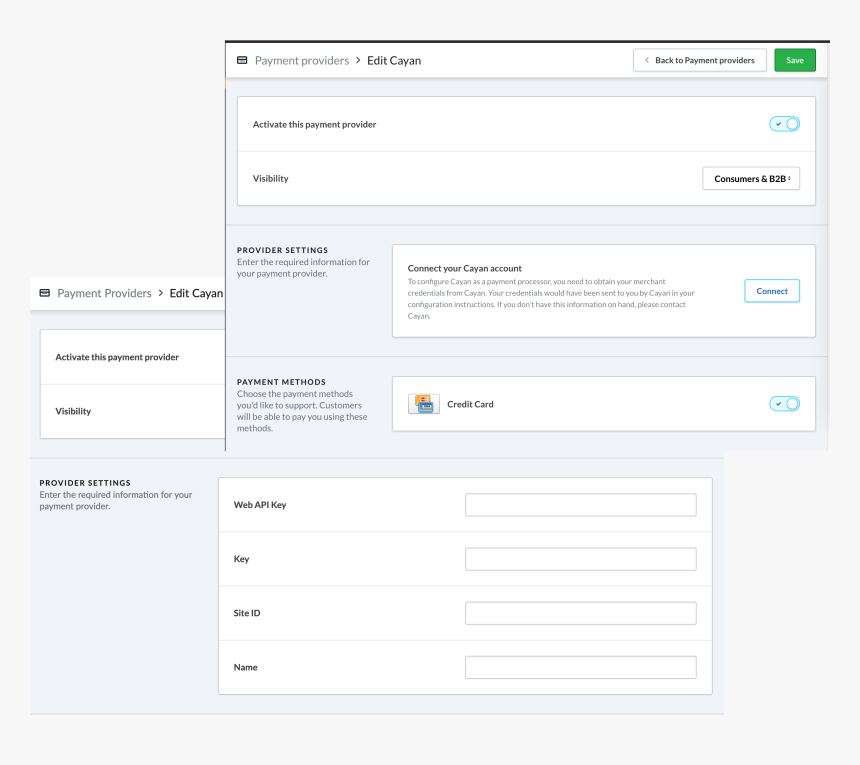The height and width of the screenshot is (765, 860).
Task: Click the Credit Card payment method icon
Action: (x=424, y=404)
